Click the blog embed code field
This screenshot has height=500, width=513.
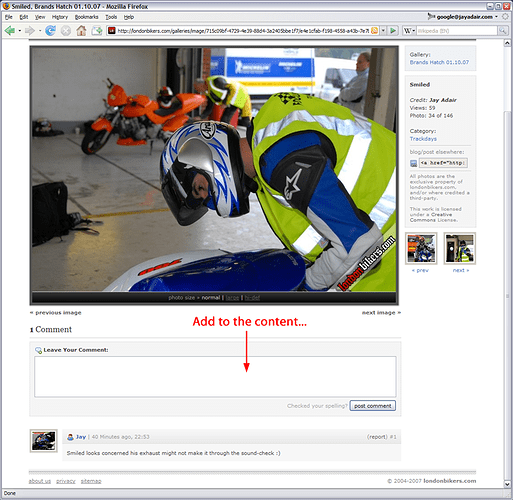click(443, 163)
